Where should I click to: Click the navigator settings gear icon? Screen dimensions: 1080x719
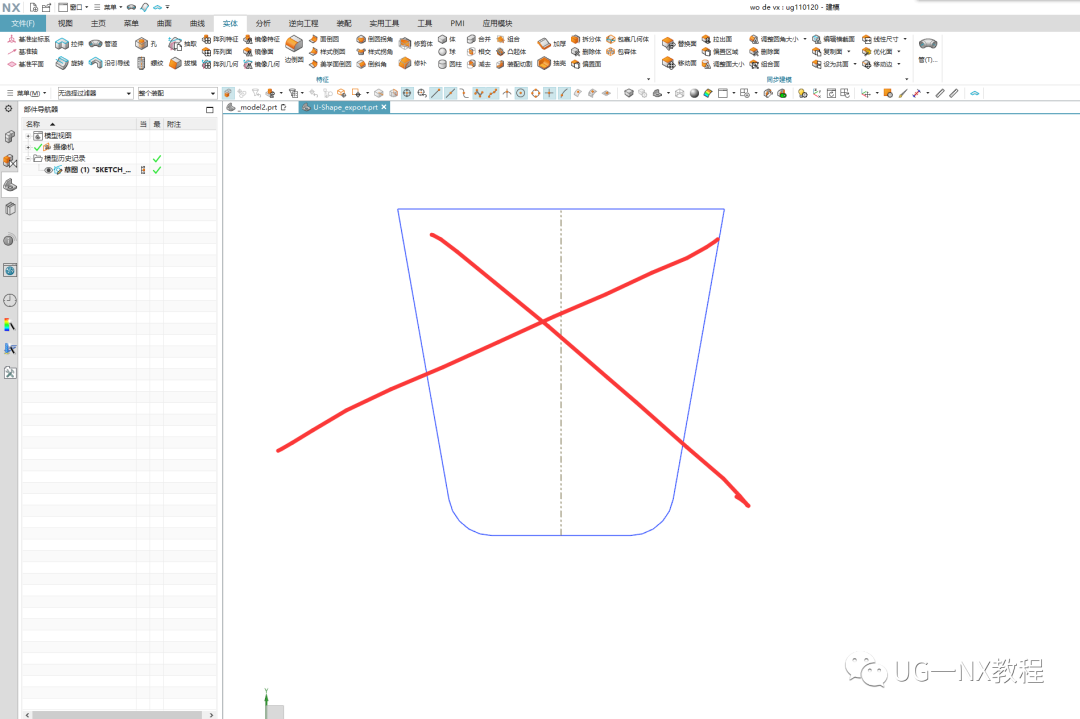(x=8, y=109)
